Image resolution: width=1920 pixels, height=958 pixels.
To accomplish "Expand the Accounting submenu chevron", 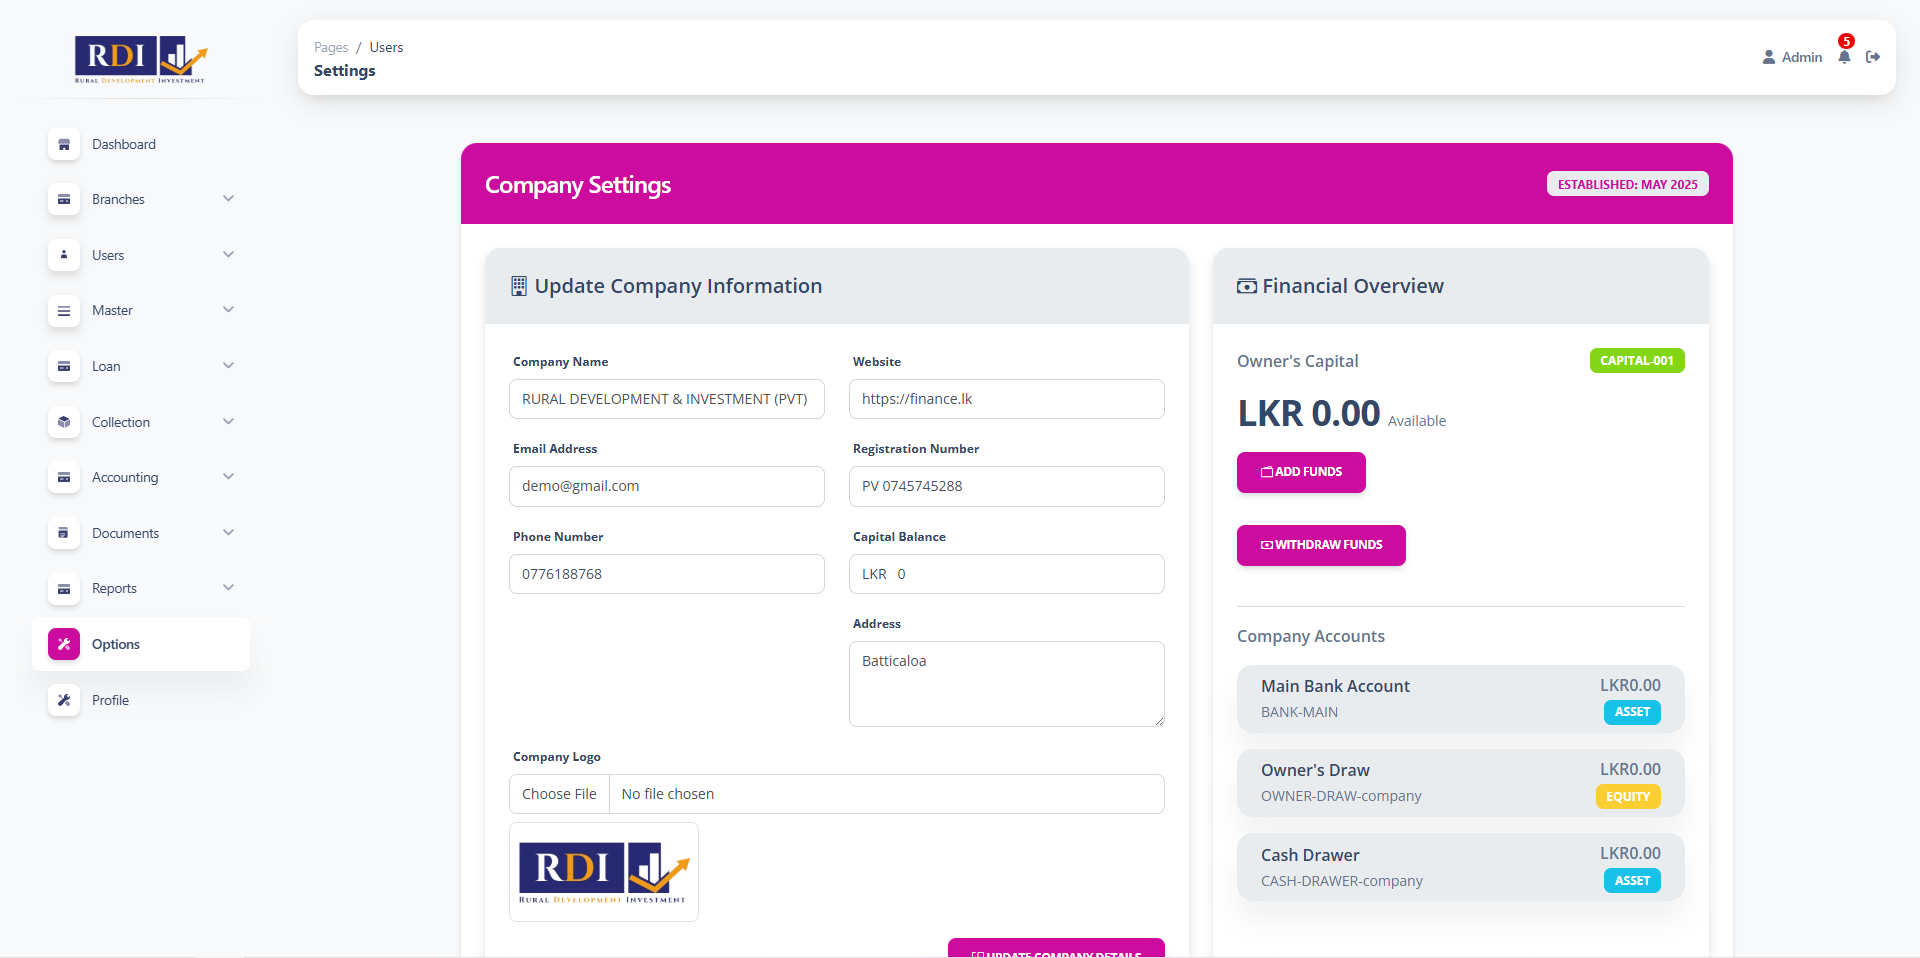I will (x=228, y=476).
